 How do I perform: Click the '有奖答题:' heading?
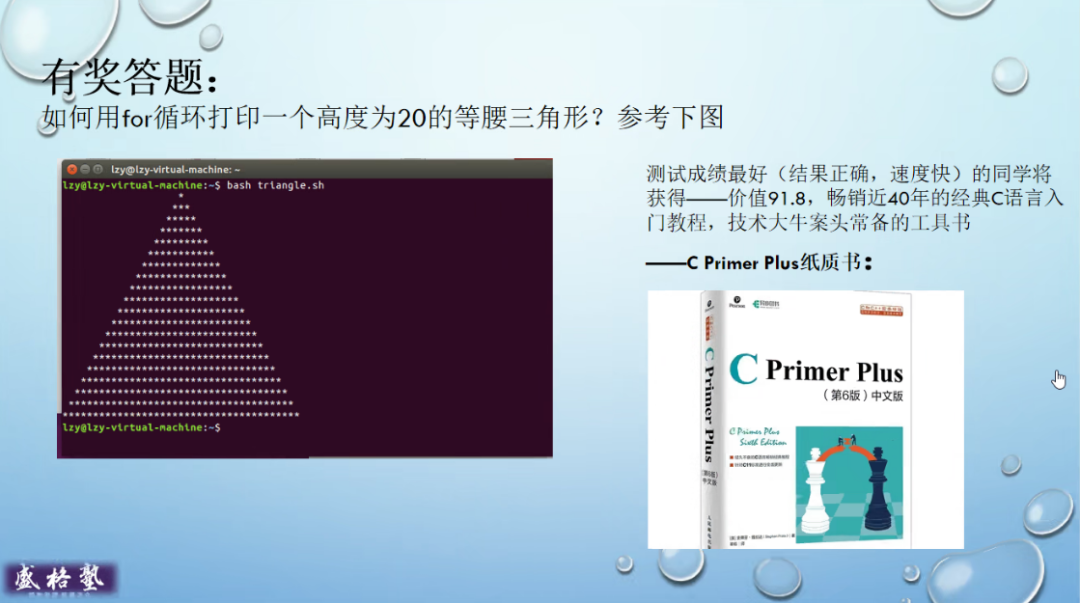129,76
